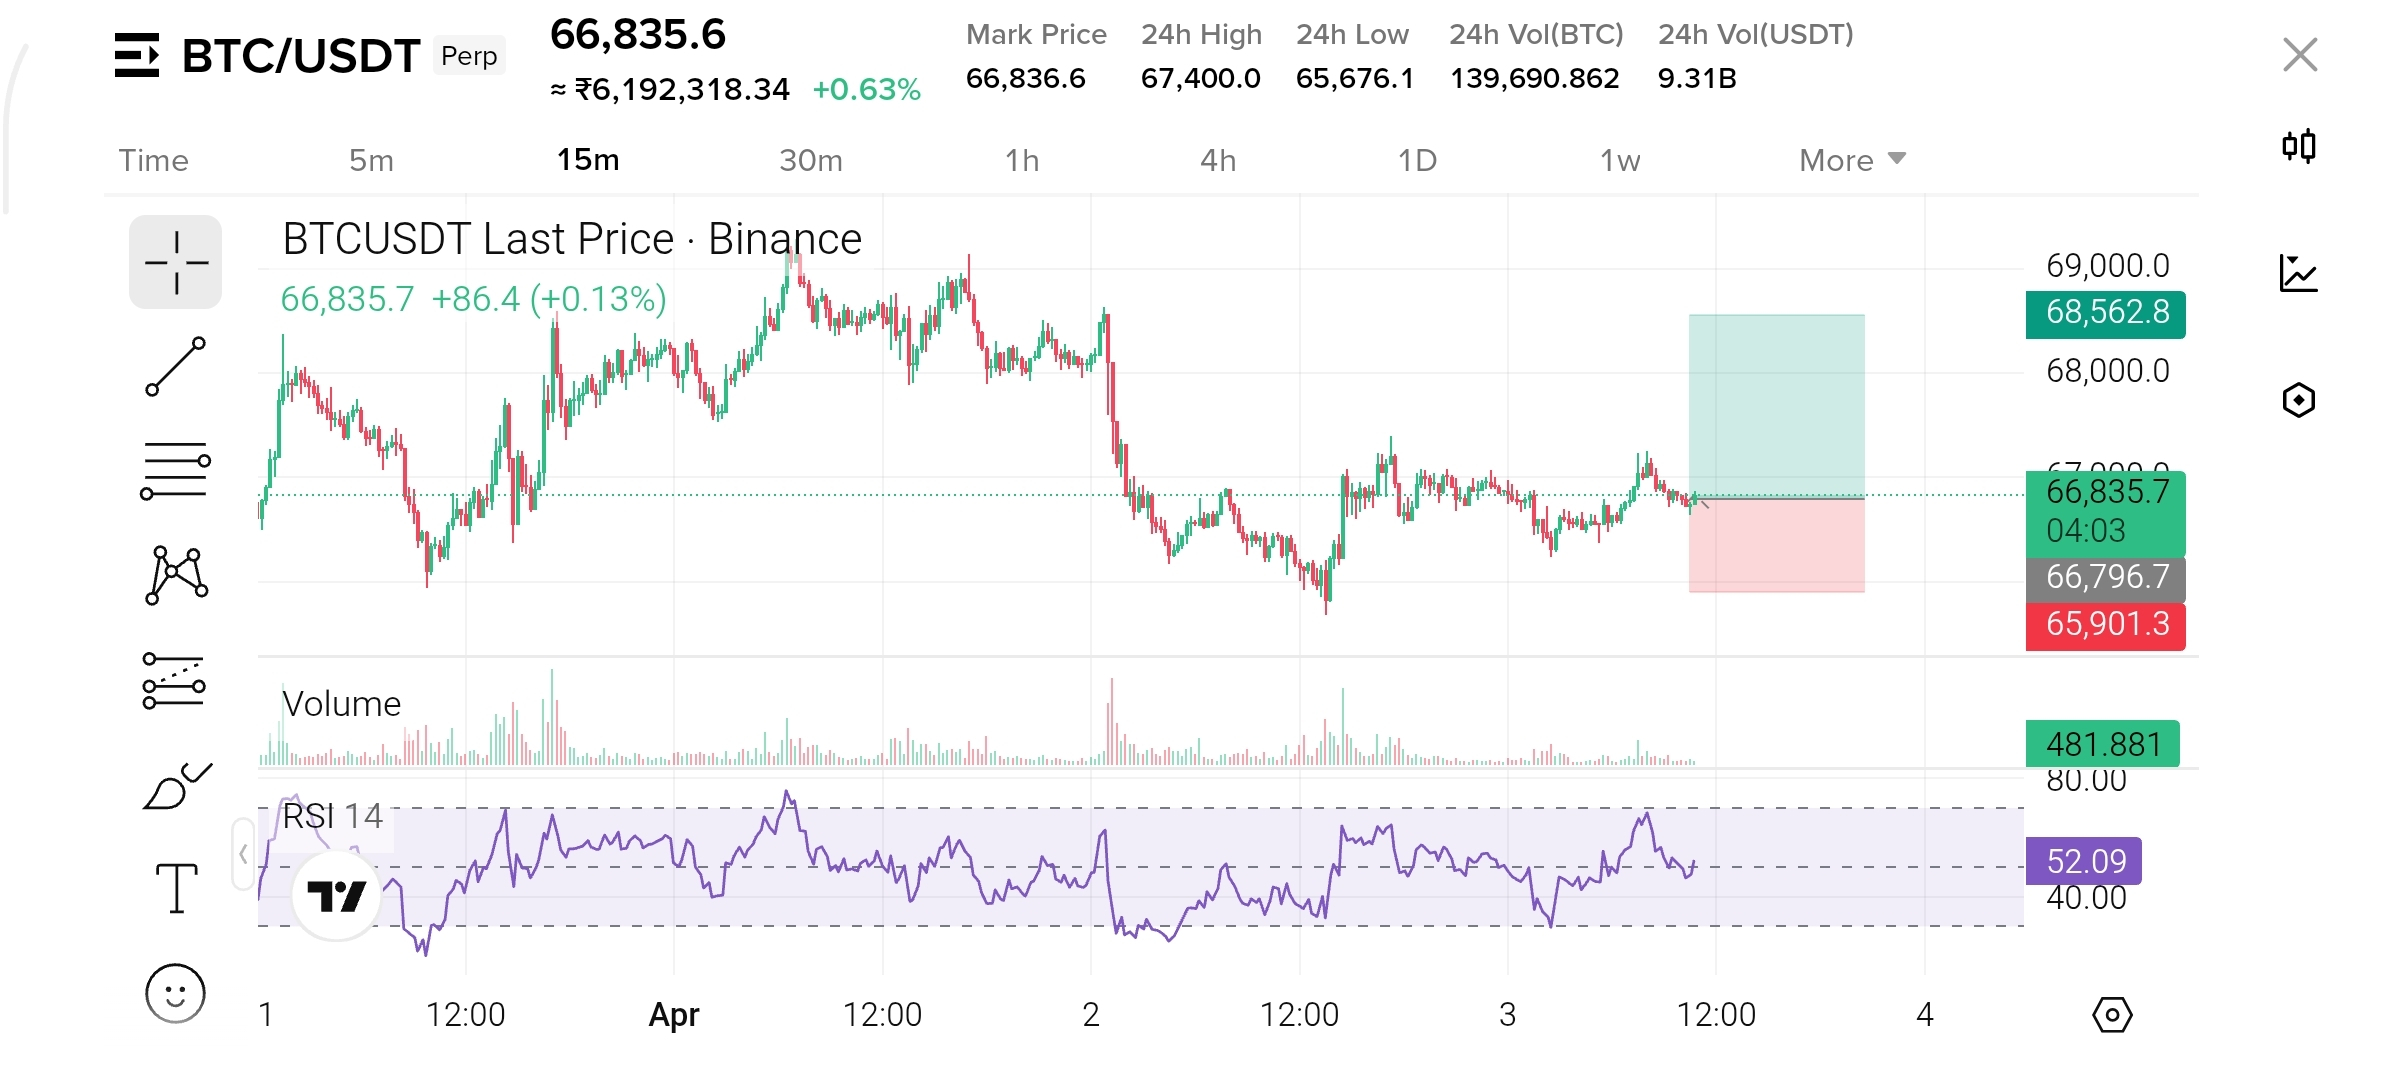Select the trend line drawing tool
Viewport: 2400px width, 1080px height.
pos(176,367)
